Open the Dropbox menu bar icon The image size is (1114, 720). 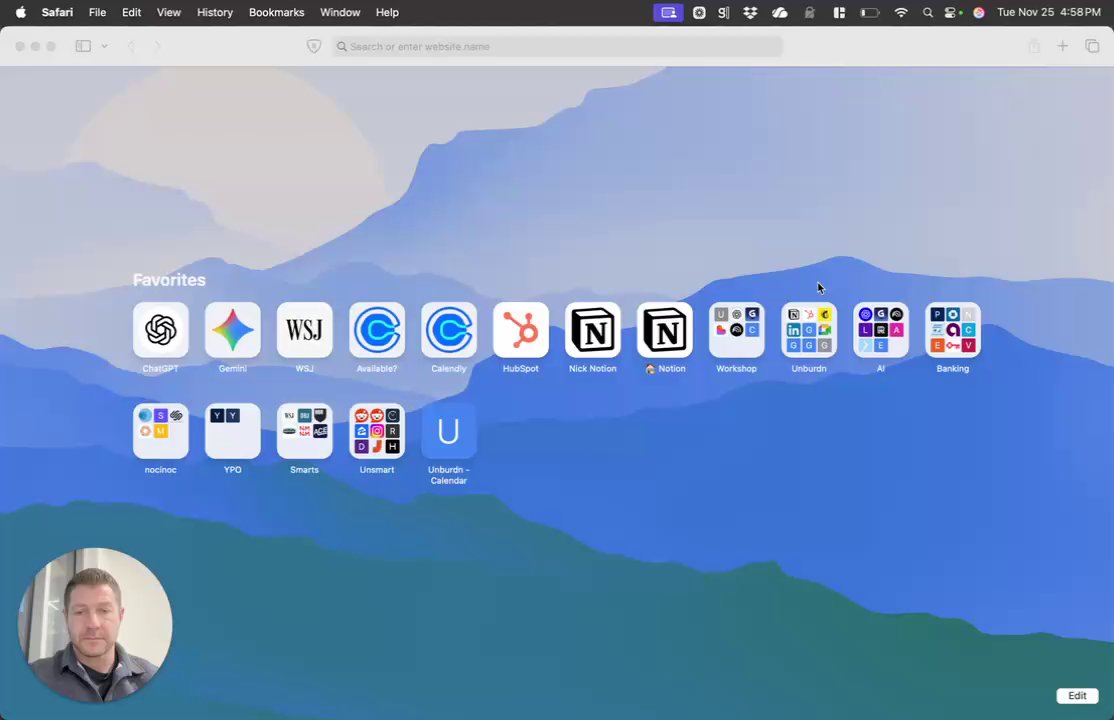[750, 12]
